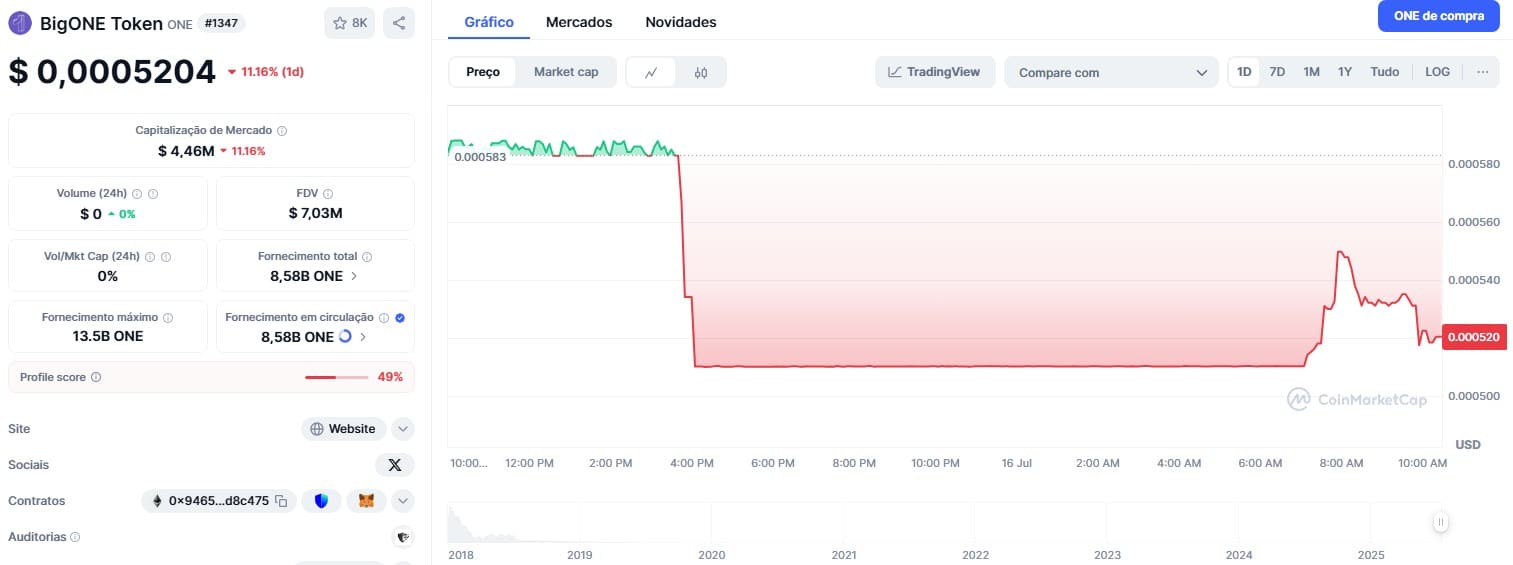Viewport: 1513px width, 565px height.
Task: Click the $ 4,46M market cap value
Action: point(186,151)
